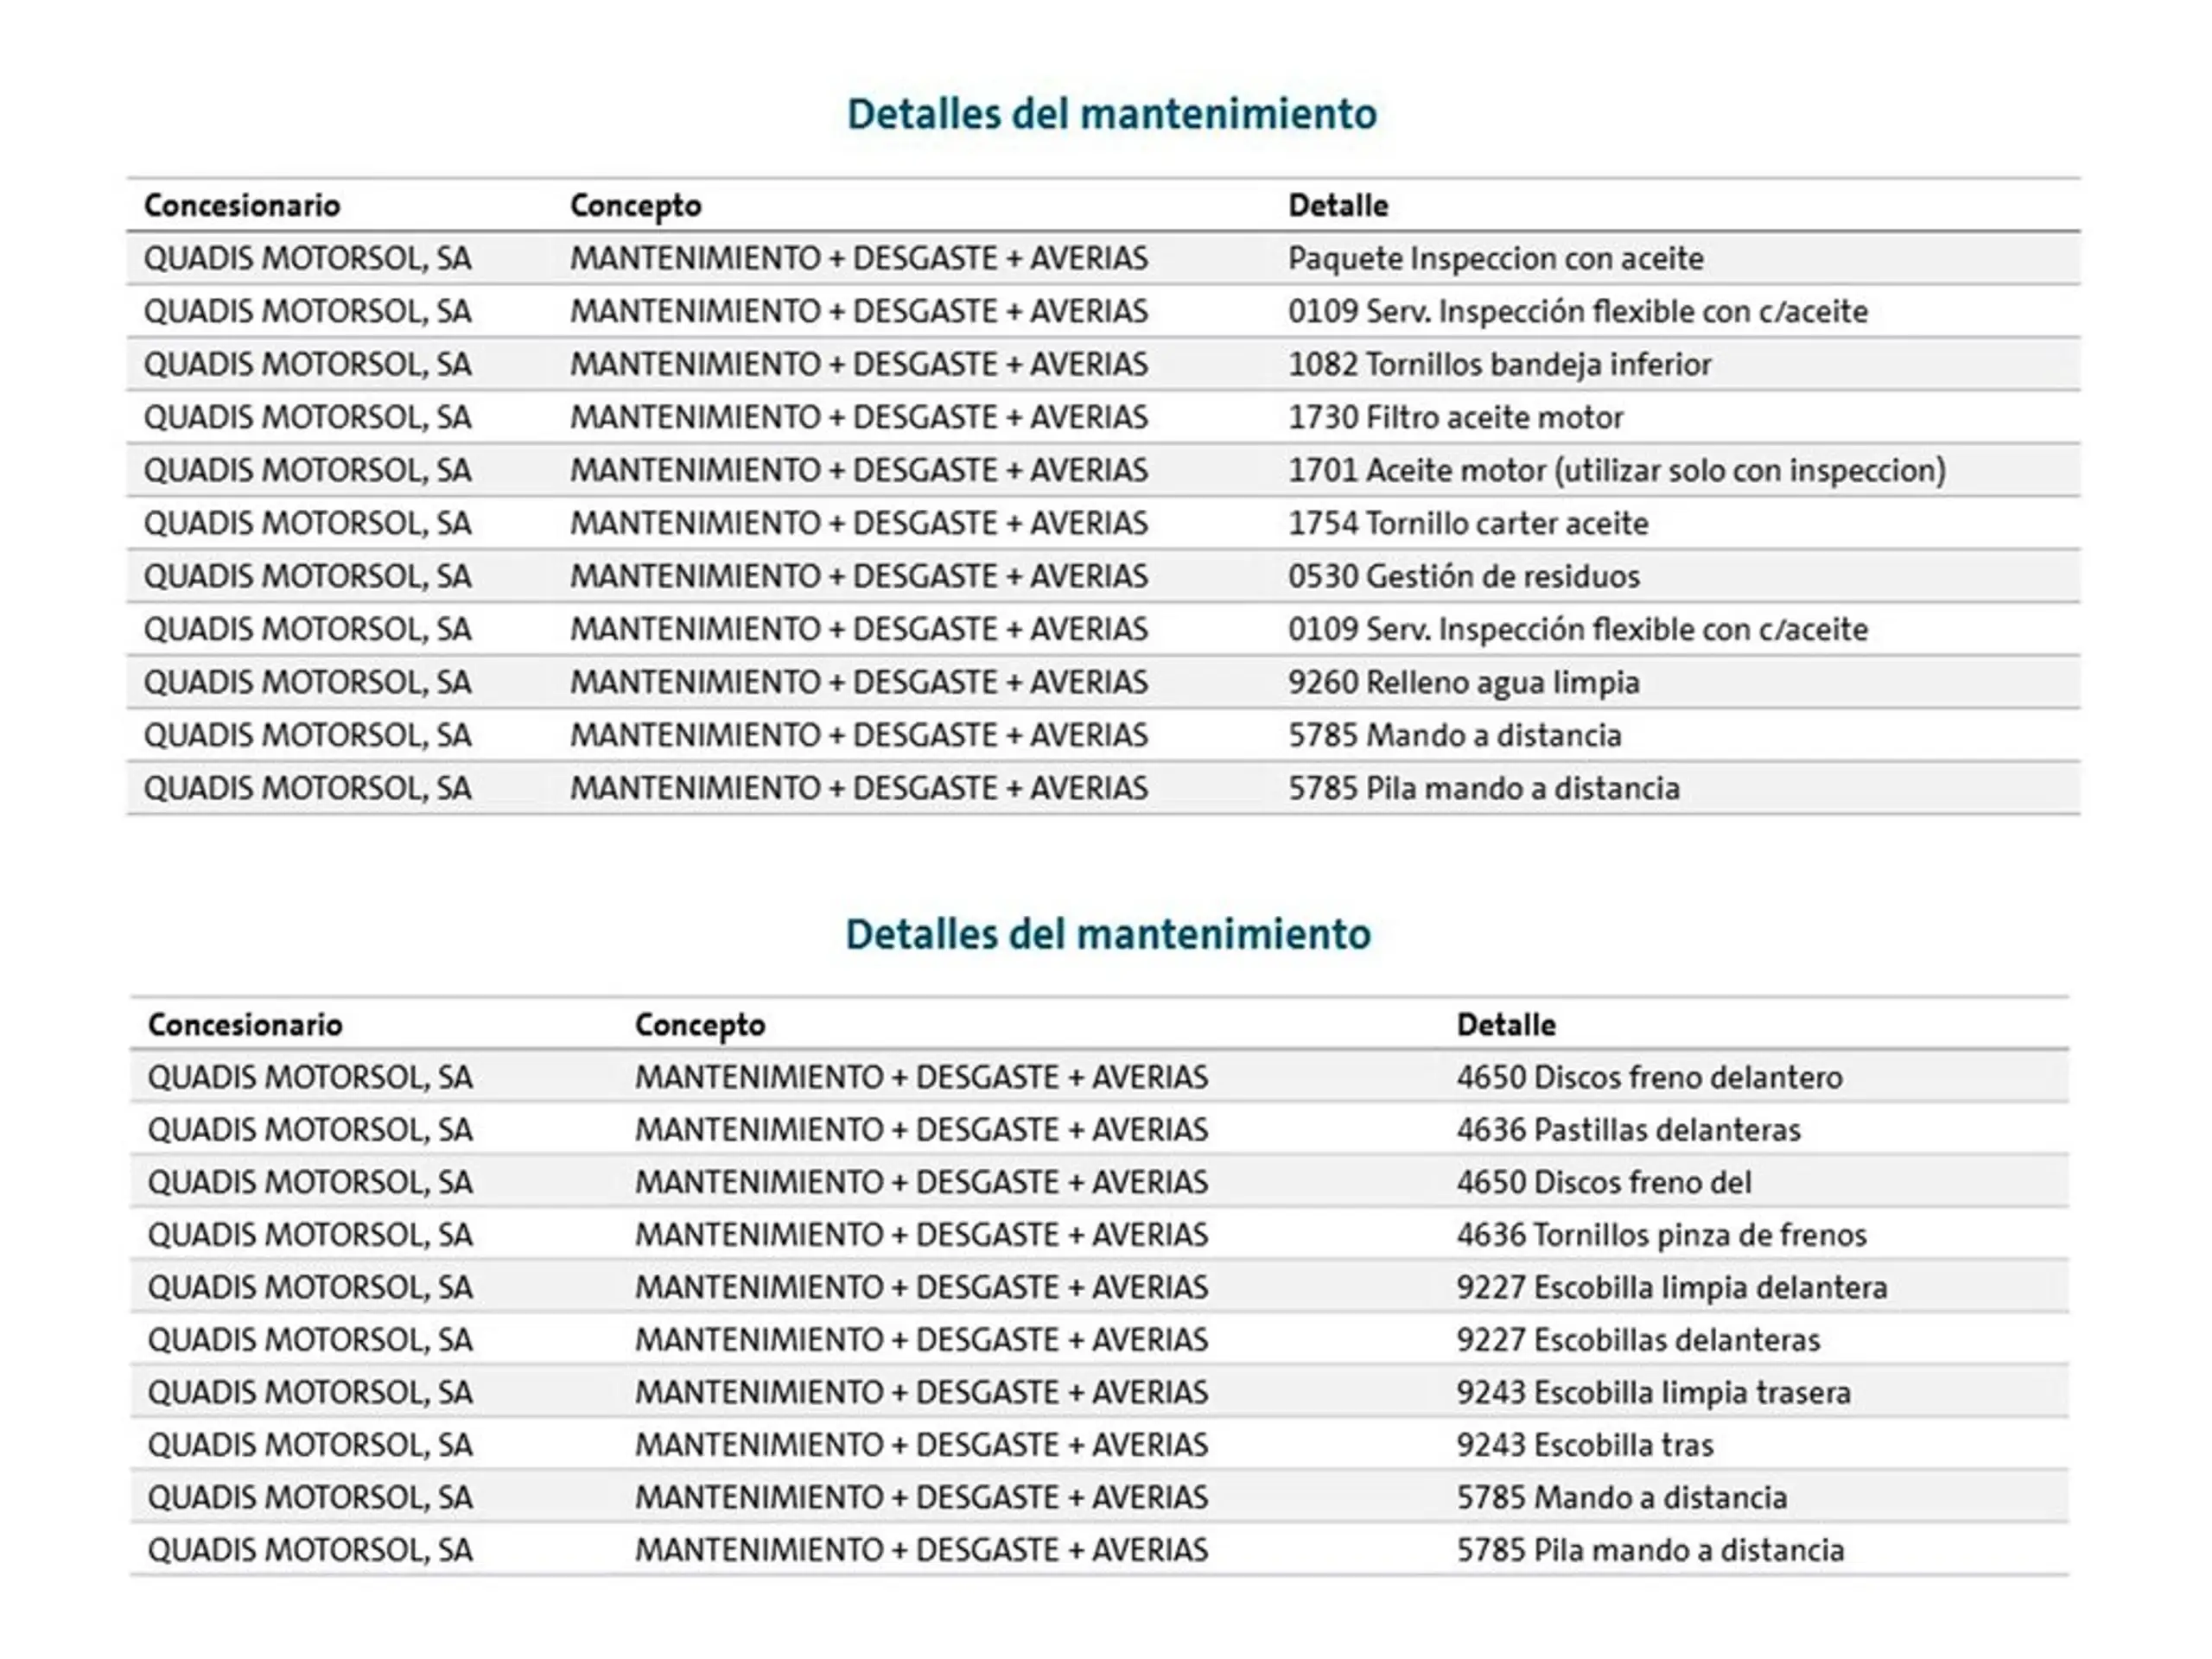Screen dimensions: 2212x1659
Task: Click '1082 Tornillos bandeja inferior' row detail
Action: pos(1500,364)
